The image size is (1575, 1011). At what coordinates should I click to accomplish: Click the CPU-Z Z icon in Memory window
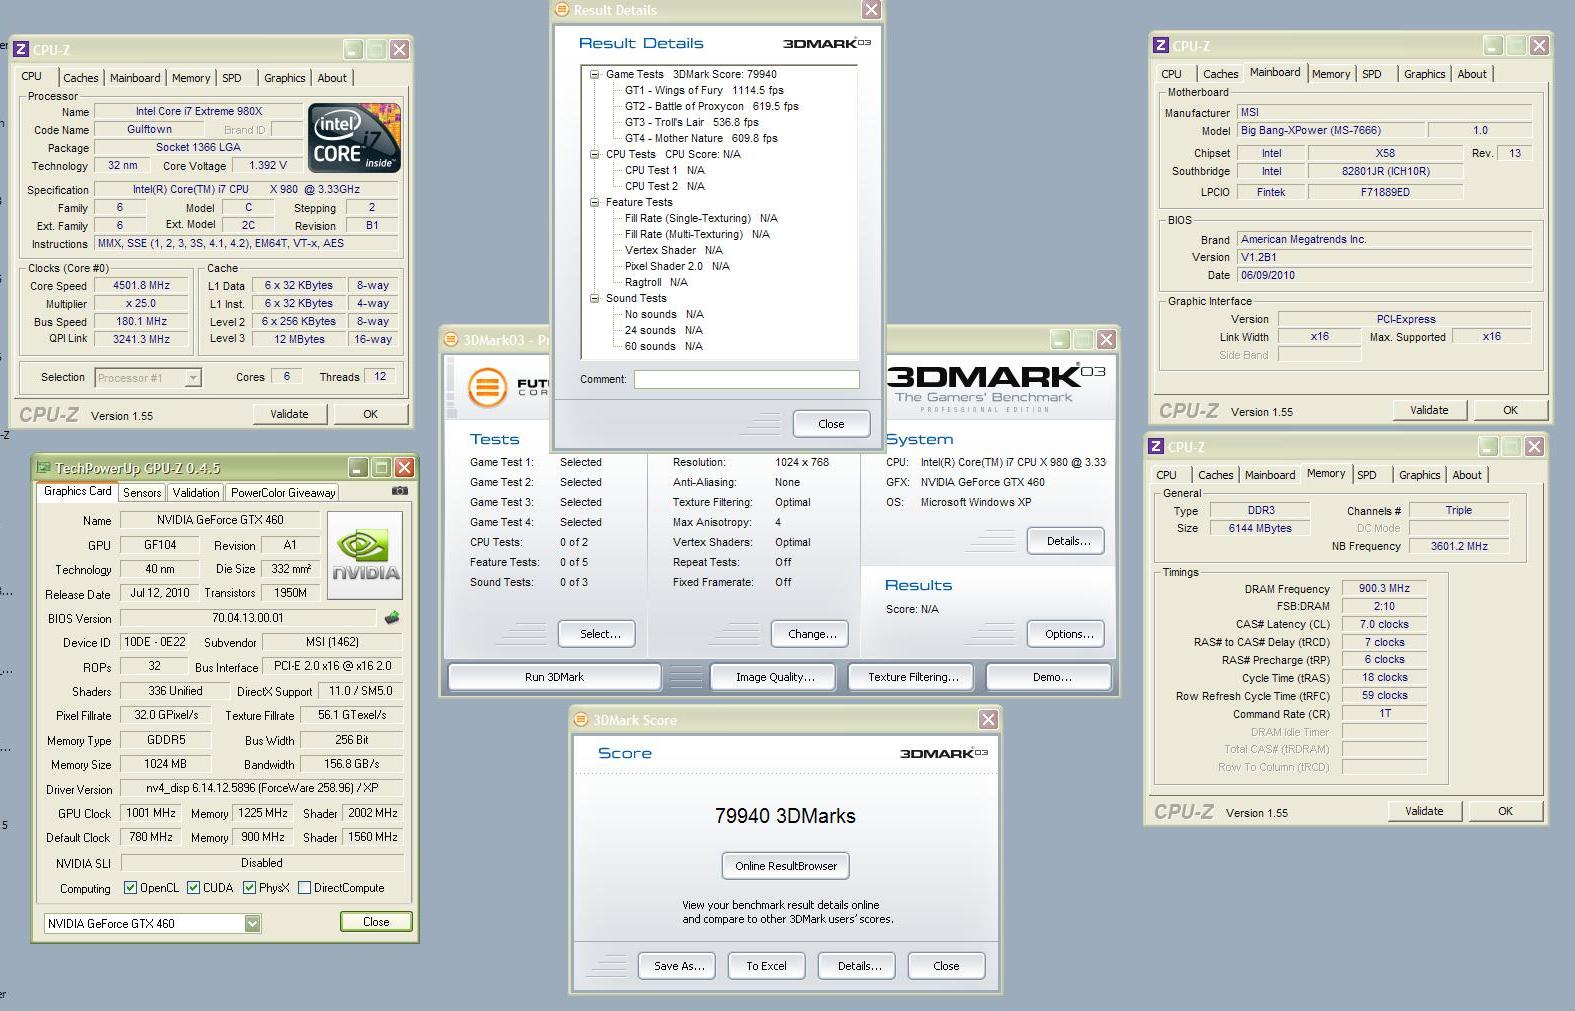(x=1156, y=447)
